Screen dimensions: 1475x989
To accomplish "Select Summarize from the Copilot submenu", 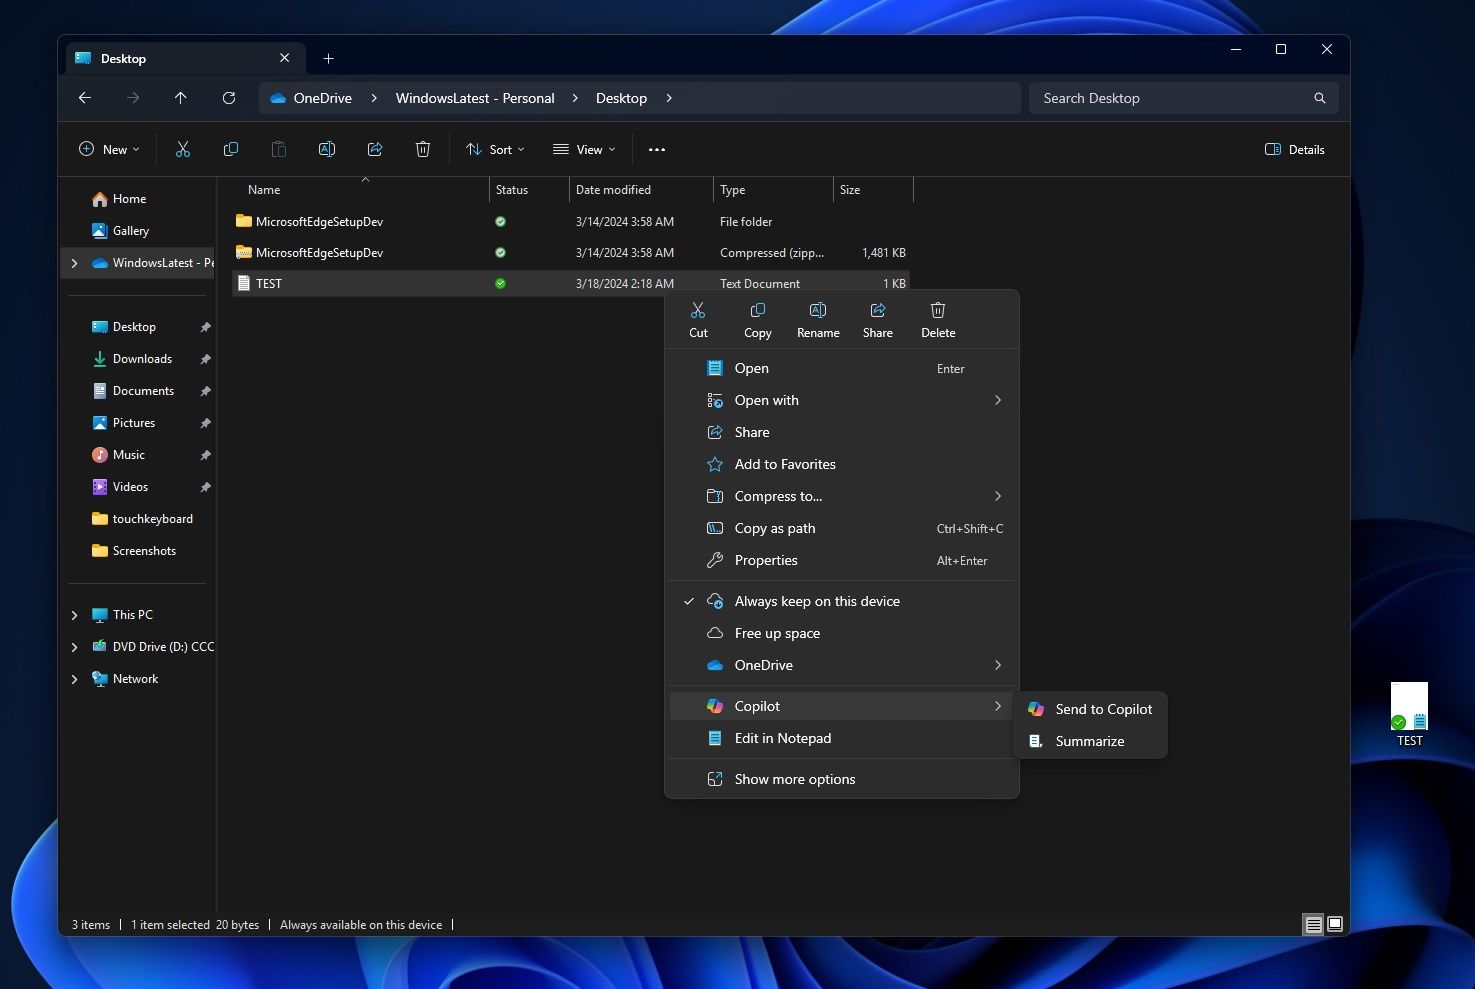I will [x=1089, y=741].
